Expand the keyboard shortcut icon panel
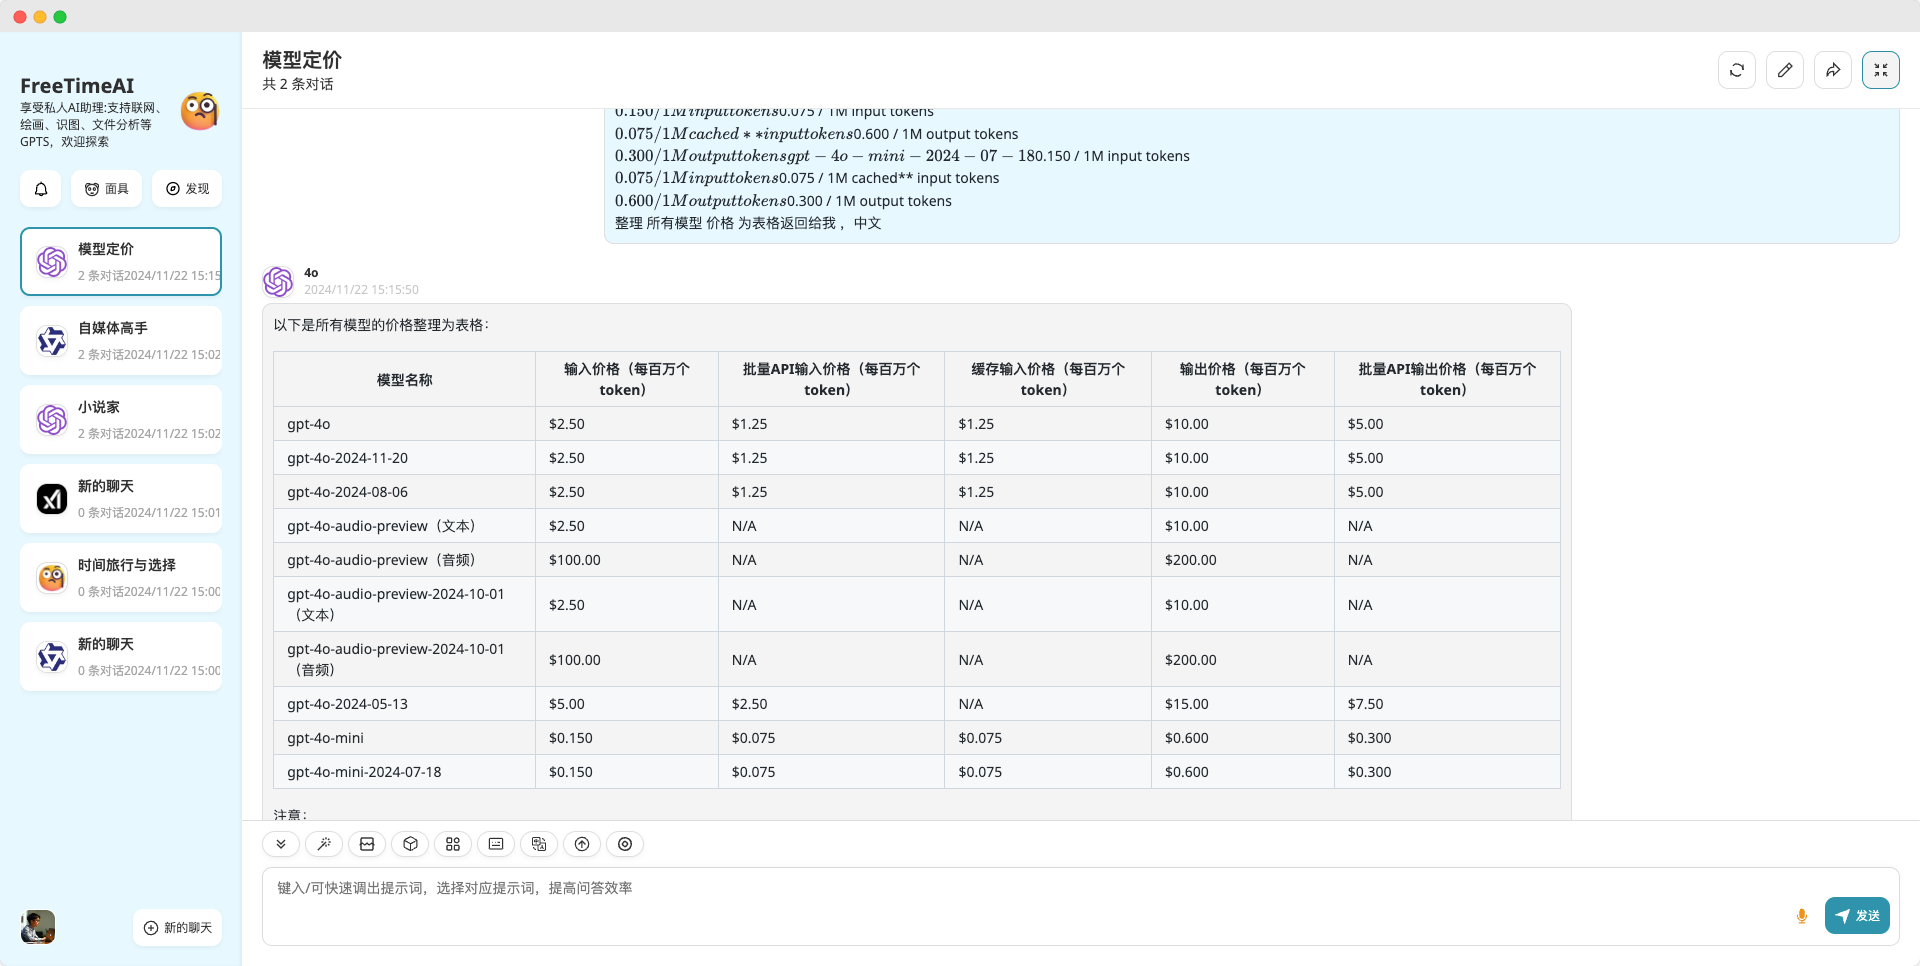Screen dimensions: 1920x966 [x=496, y=844]
